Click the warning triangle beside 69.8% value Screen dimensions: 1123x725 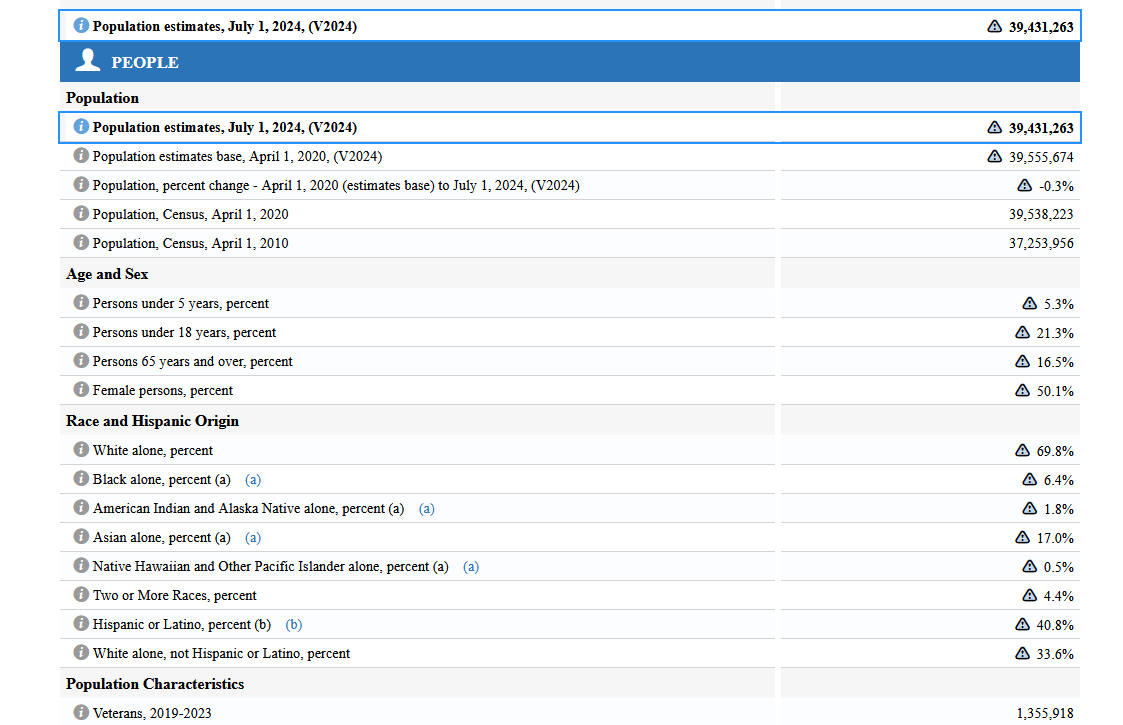coord(1022,451)
